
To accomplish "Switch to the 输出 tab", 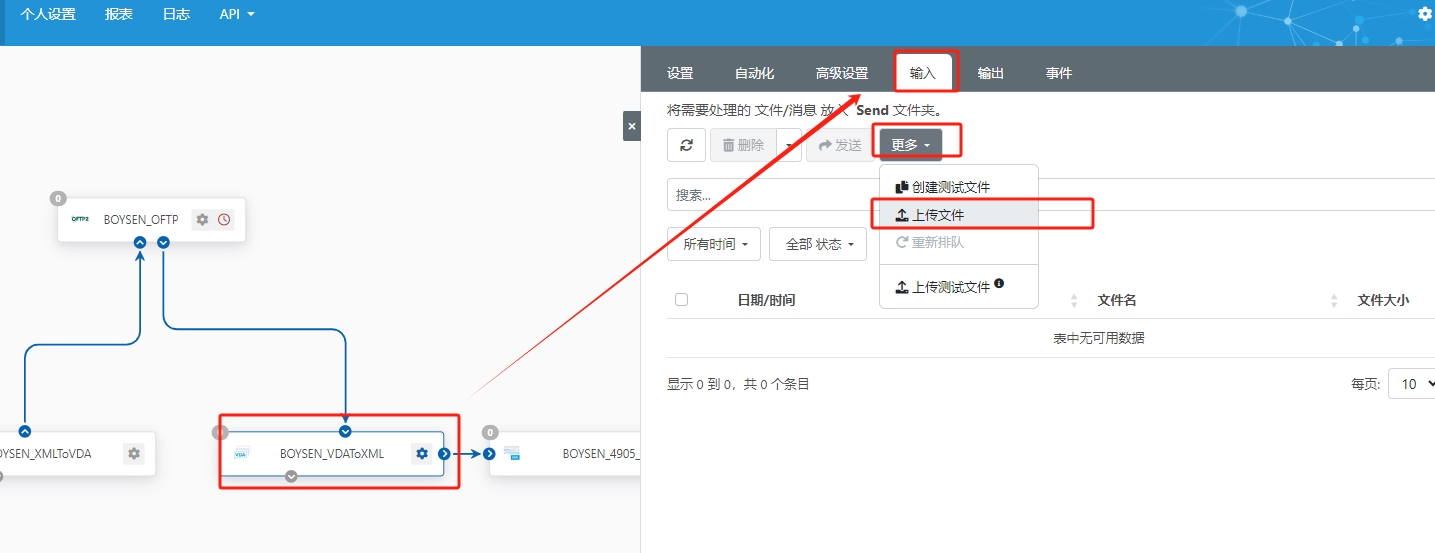I will pyautogui.click(x=990, y=73).
